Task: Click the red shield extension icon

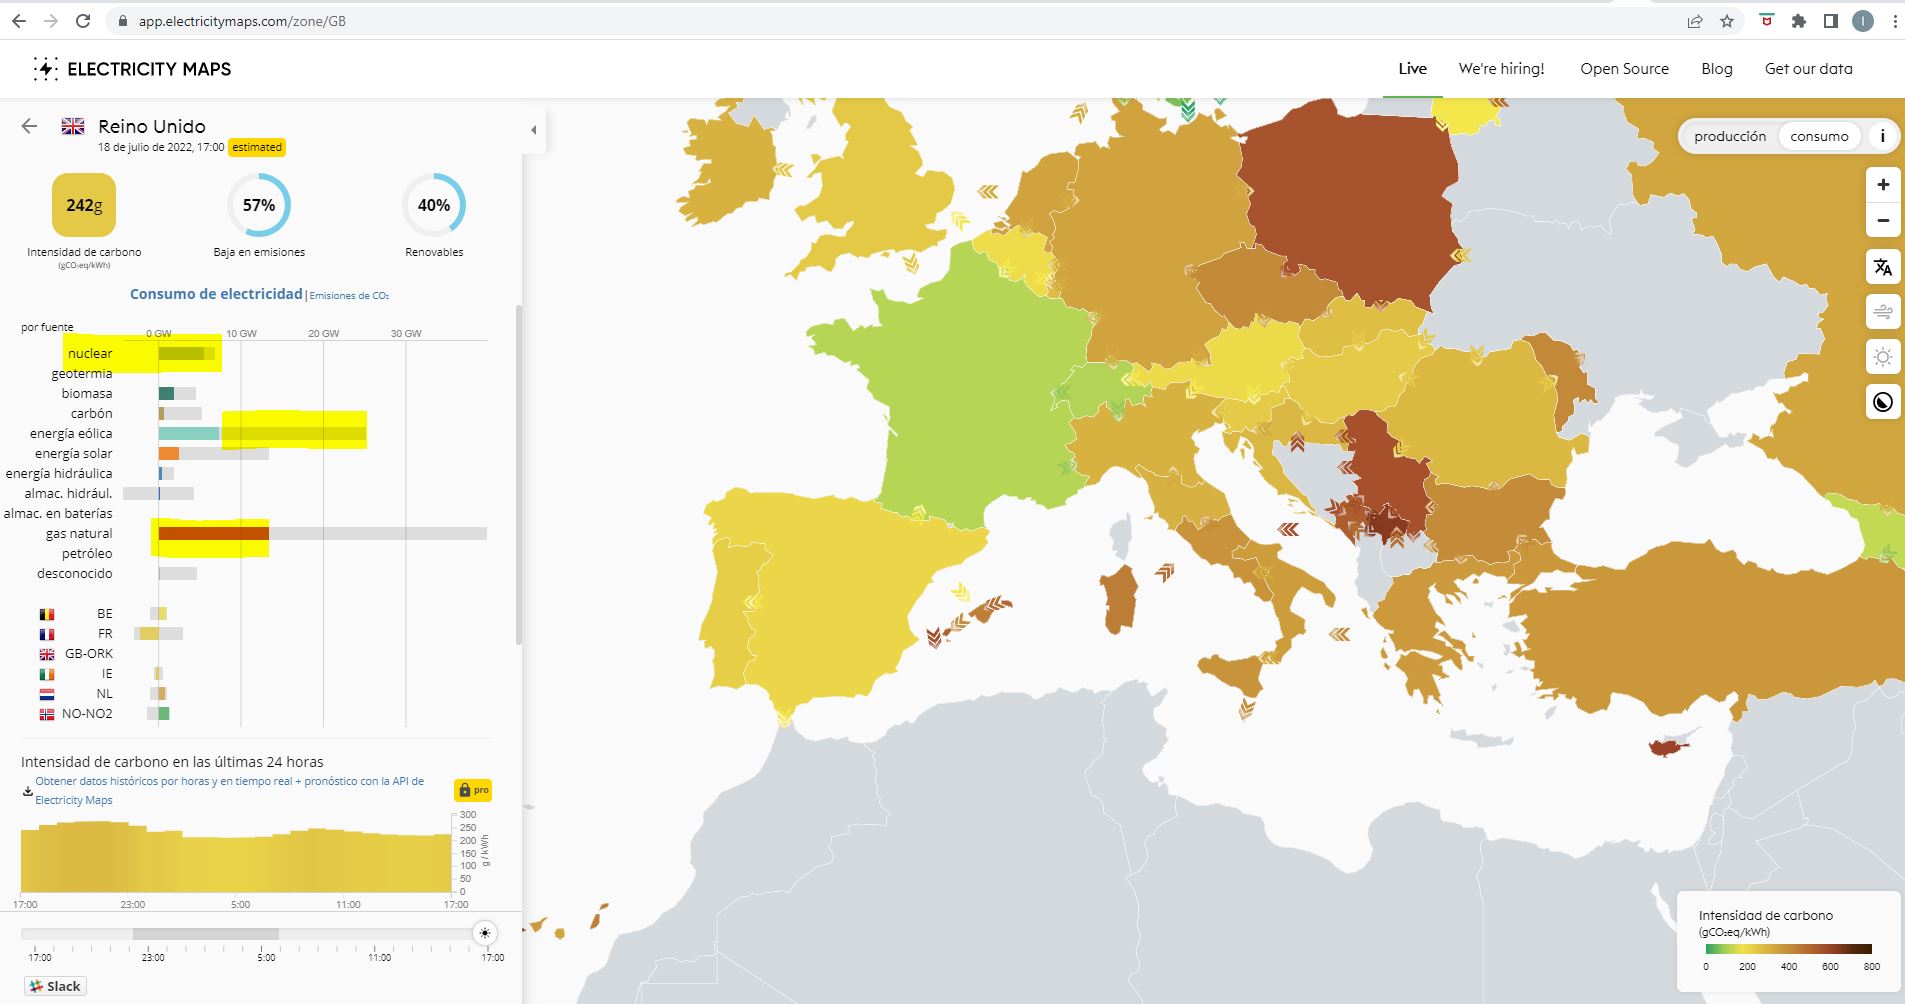Action: 1767,21
